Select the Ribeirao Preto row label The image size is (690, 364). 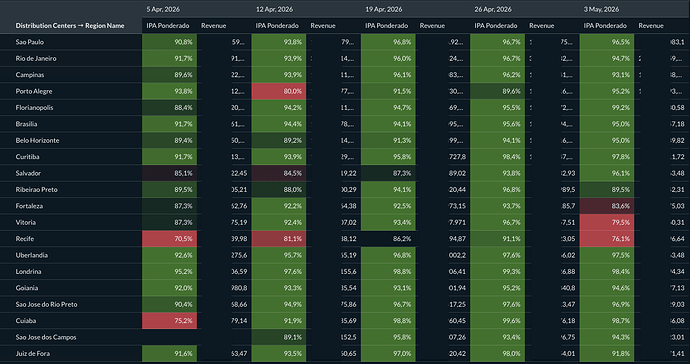(x=37, y=190)
